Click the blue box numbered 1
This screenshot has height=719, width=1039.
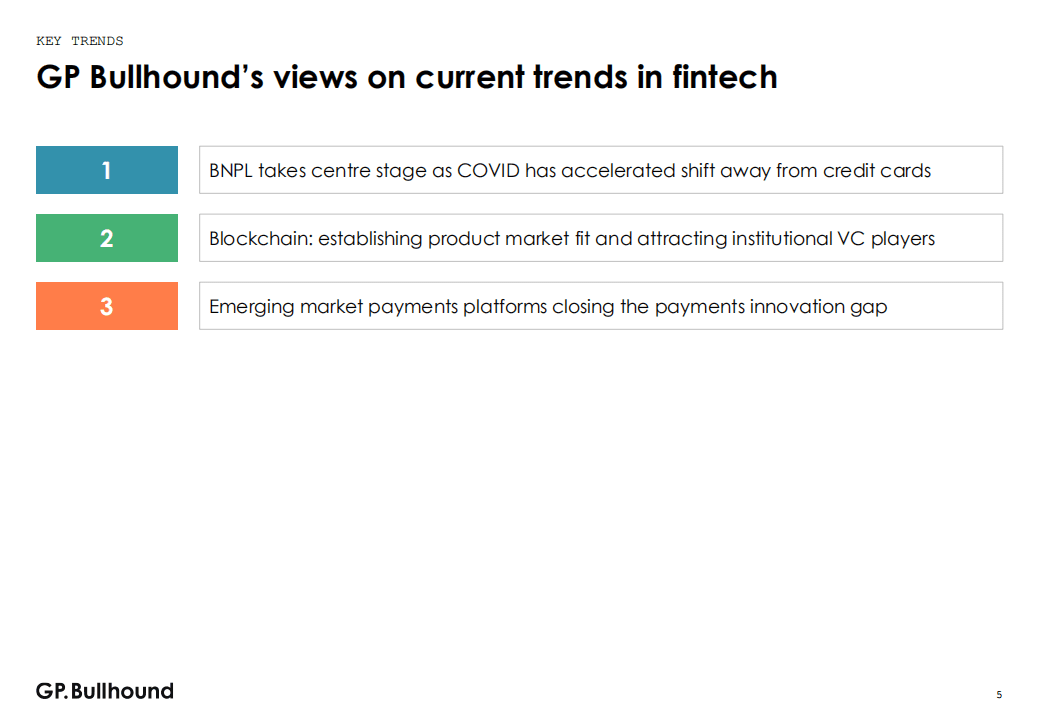coord(107,170)
